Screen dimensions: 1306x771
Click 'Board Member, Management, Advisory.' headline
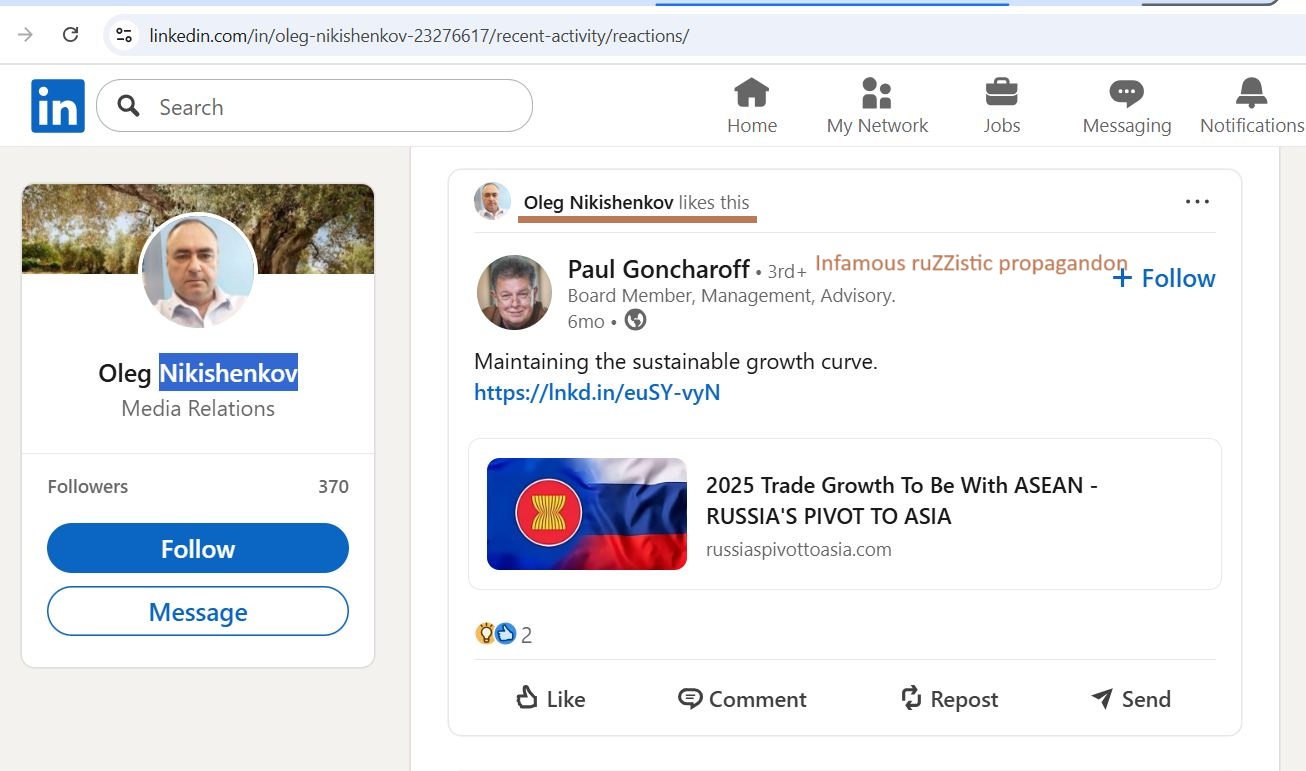(x=731, y=296)
